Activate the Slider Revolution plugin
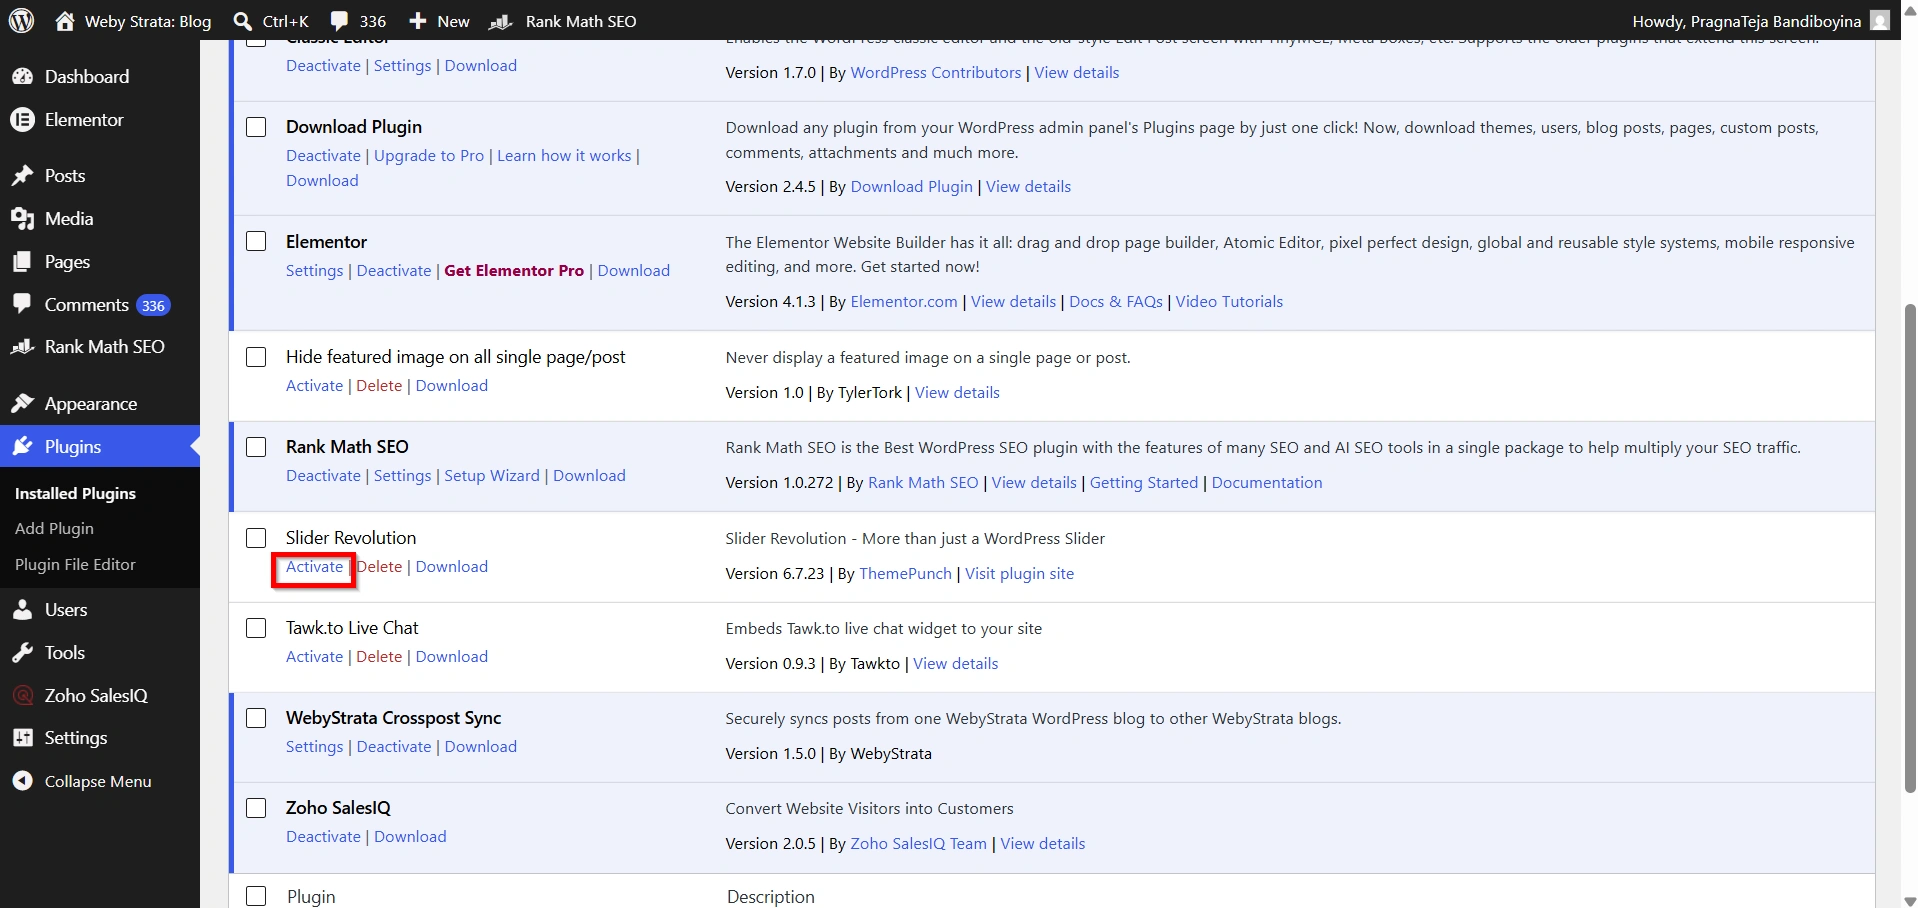 (314, 567)
